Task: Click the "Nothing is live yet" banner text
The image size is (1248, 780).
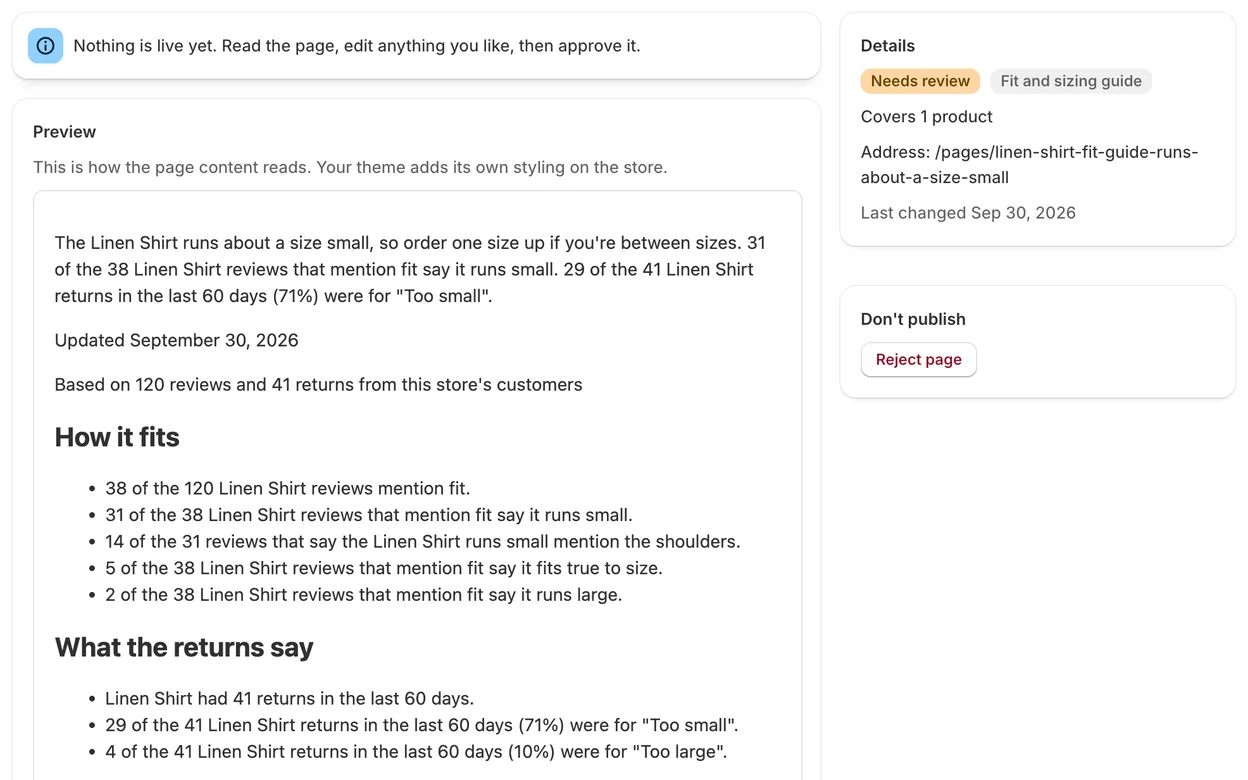Action: 357,46
